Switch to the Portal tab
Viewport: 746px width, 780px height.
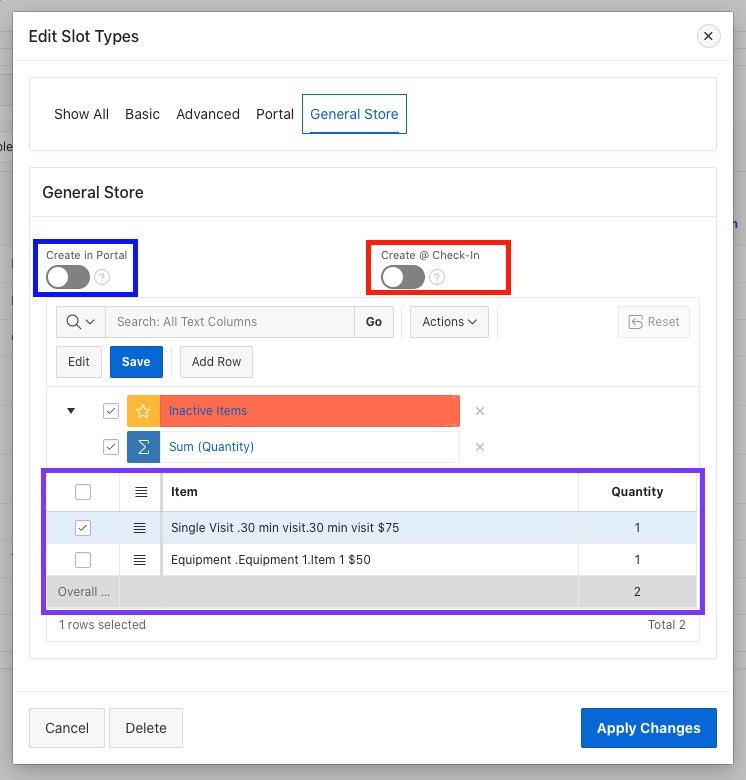pyautogui.click(x=275, y=114)
